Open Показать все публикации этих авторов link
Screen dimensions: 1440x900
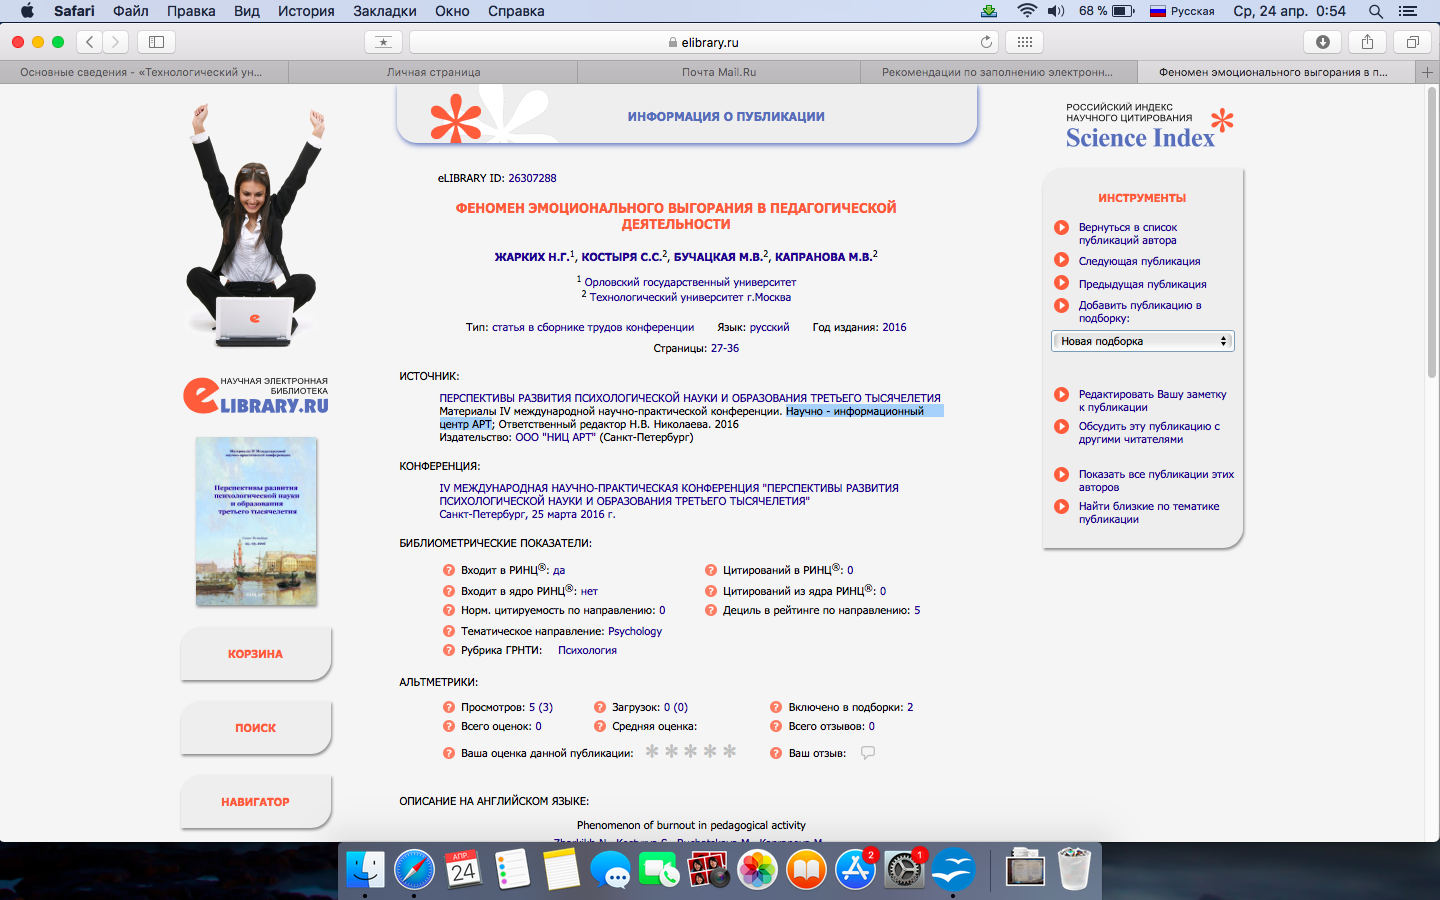point(1156,481)
